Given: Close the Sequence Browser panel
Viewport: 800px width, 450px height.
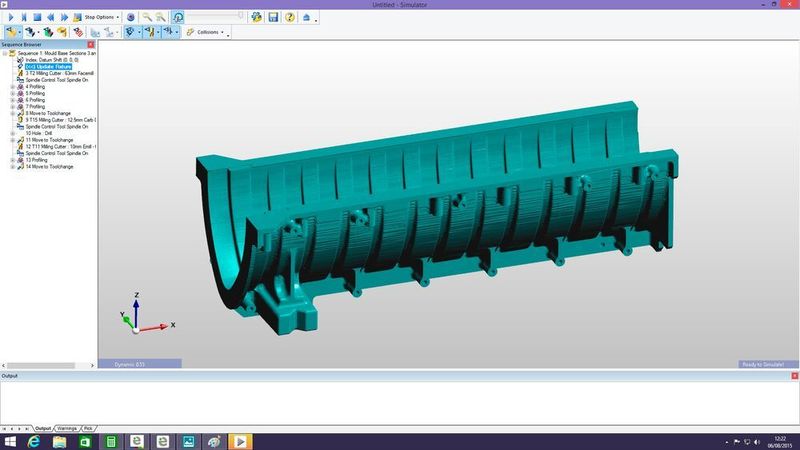Looking at the screenshot, I should [91, 45].
